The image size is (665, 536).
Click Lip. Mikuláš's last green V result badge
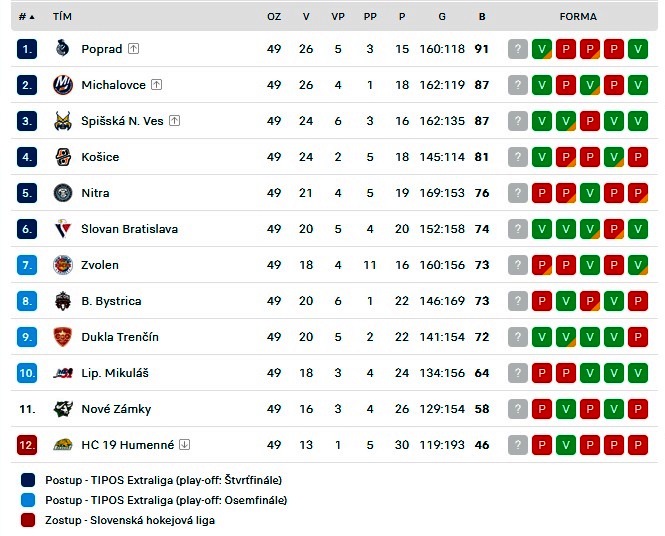(638, 373)
